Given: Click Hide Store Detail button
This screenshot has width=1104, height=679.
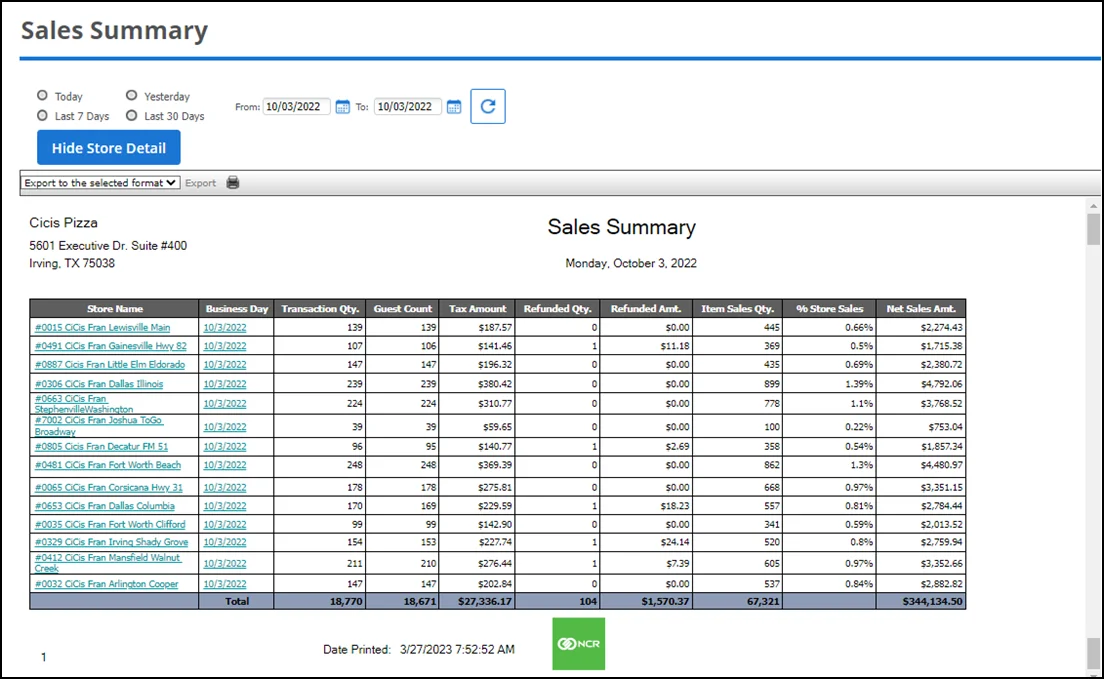Looking at the screenshot, I should click(x=108, y=148).
